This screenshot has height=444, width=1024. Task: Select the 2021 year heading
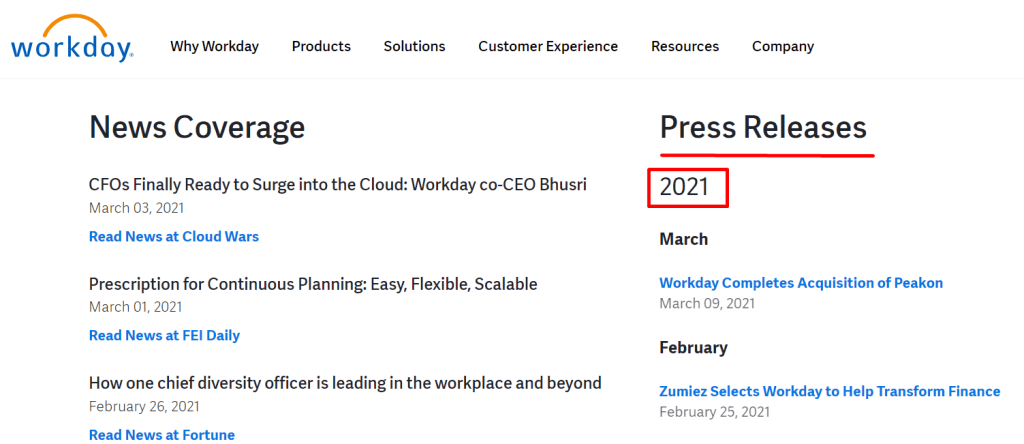[x=684, y=187]
